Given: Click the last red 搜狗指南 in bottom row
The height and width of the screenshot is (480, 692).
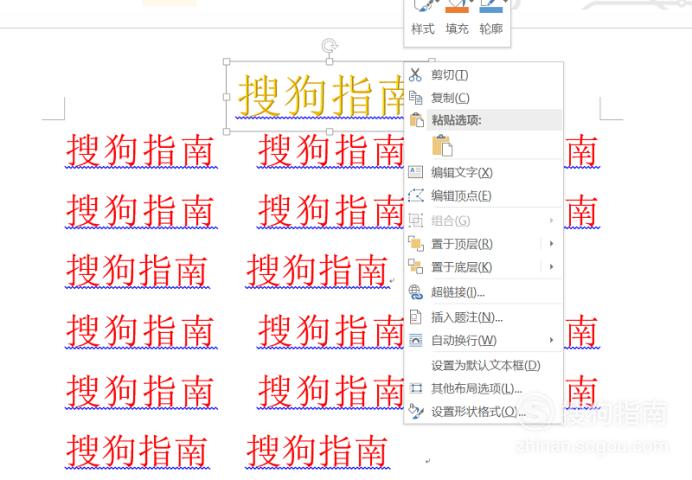Looking at the screenshot, I should click(x=317, y=451).
